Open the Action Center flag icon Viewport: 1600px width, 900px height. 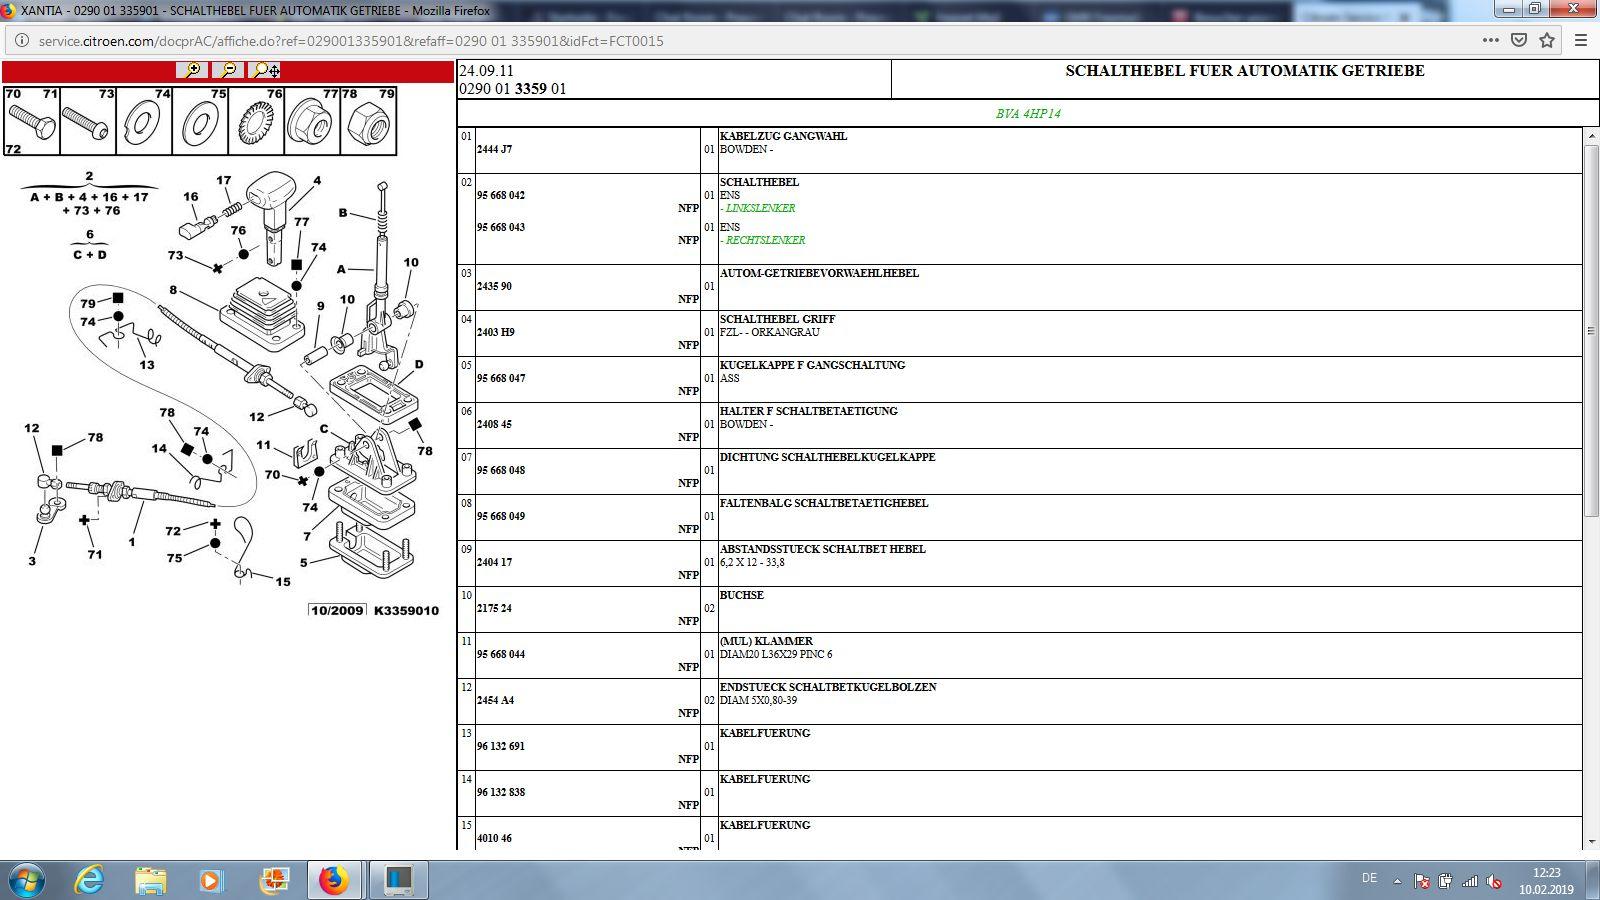[x=1421, y=881]
